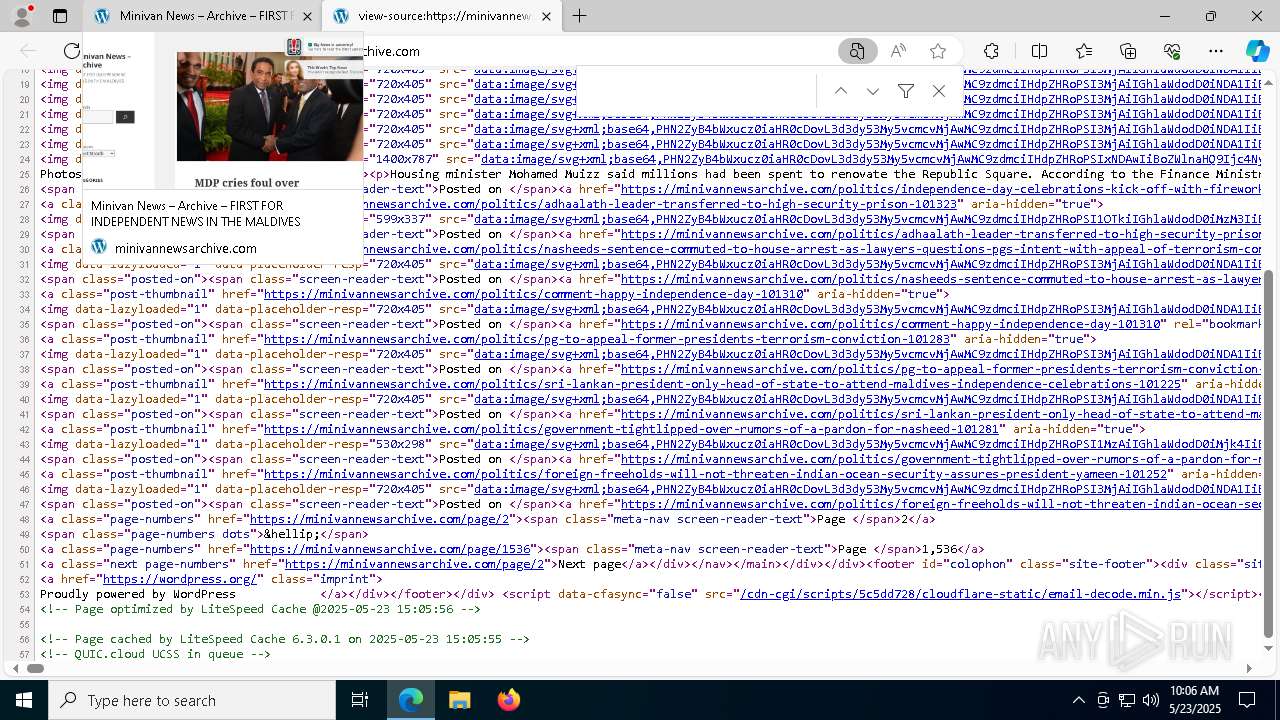Screen dimensions: 1280x720
Task: Click the scroll right arrow
Action: point(1249,668)
